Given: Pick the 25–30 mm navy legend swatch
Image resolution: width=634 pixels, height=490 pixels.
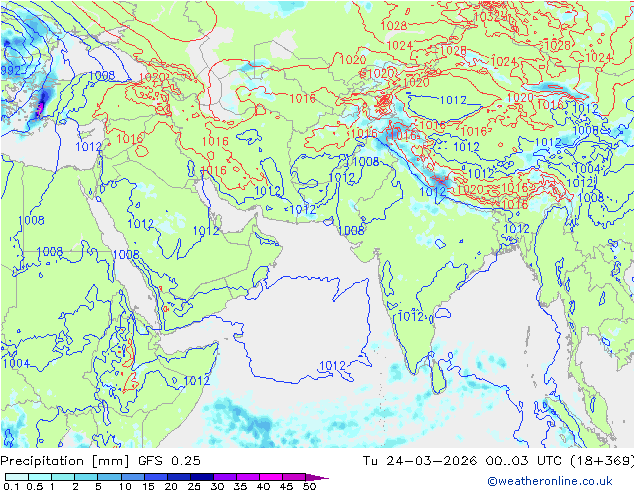Looking at the screenshot, I should pos(201,477).
